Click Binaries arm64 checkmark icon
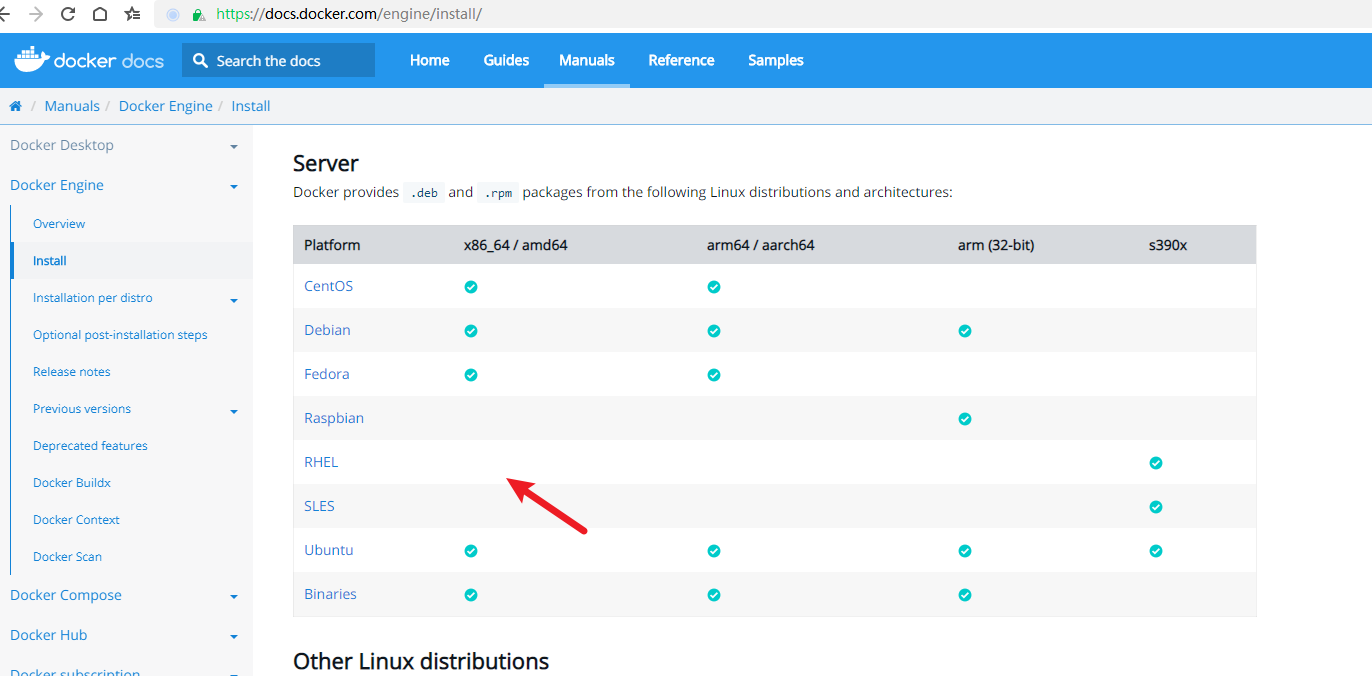1372x676 pixels. point(714,595)
